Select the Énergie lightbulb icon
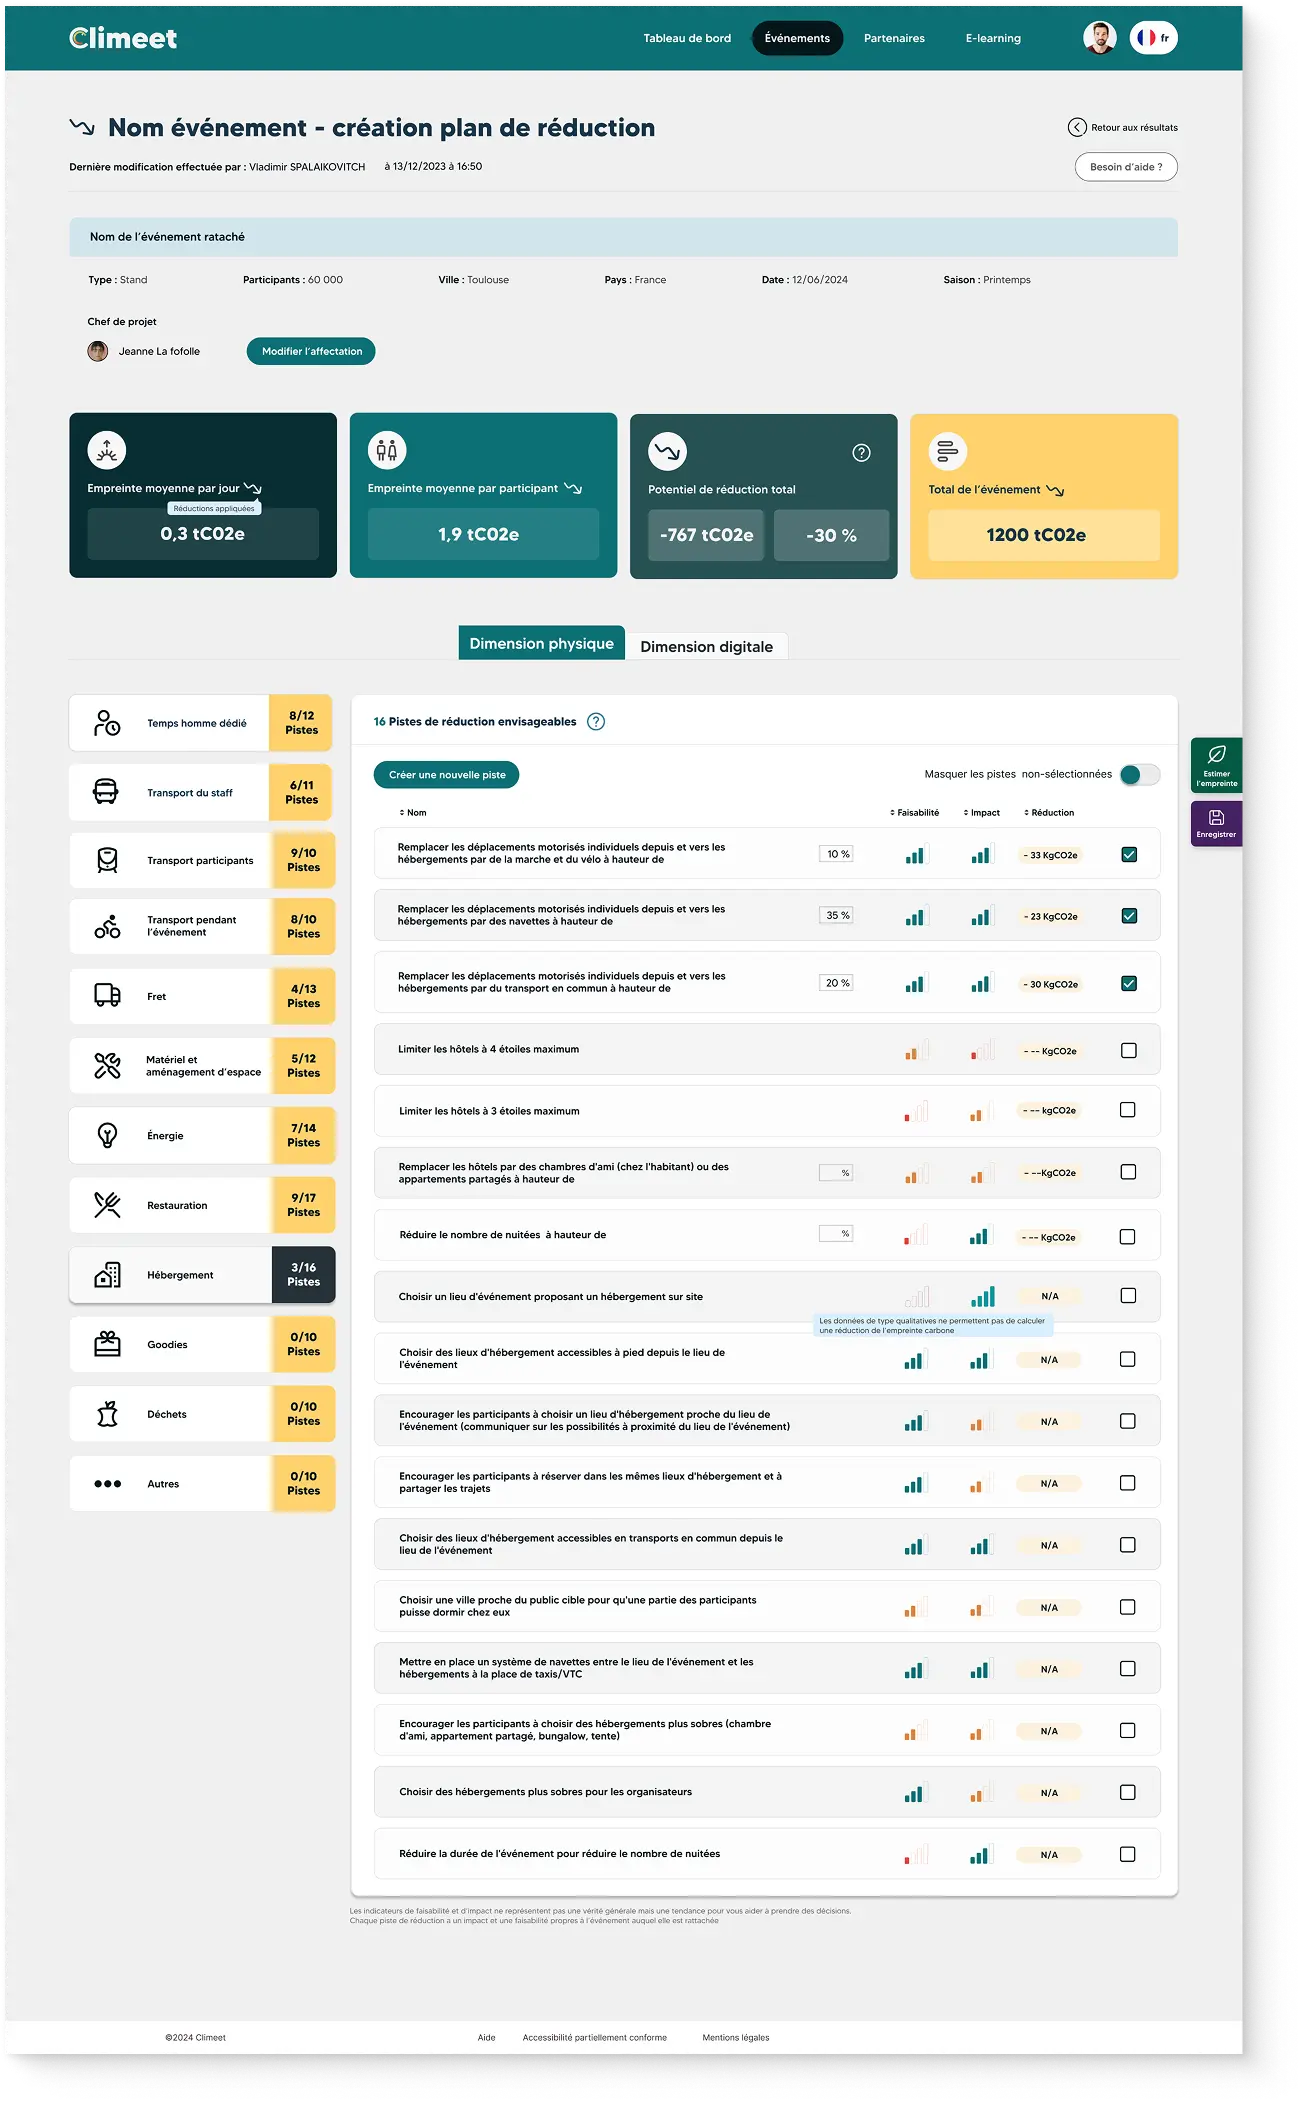 107,1135
